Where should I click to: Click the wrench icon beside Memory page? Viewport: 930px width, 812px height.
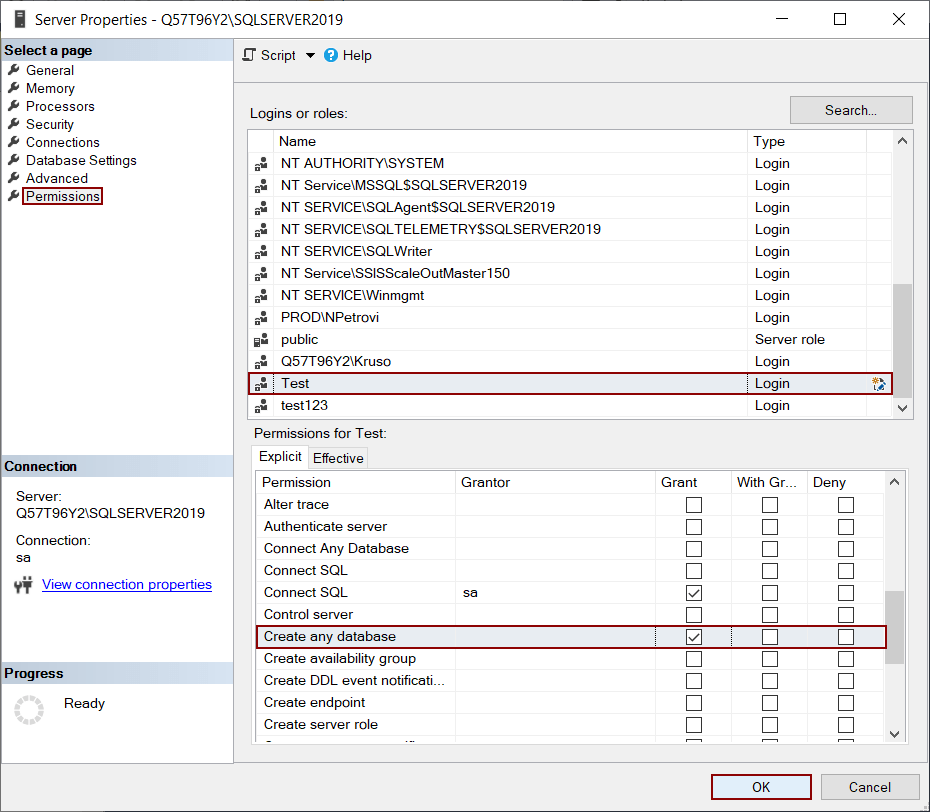point(16,88)
